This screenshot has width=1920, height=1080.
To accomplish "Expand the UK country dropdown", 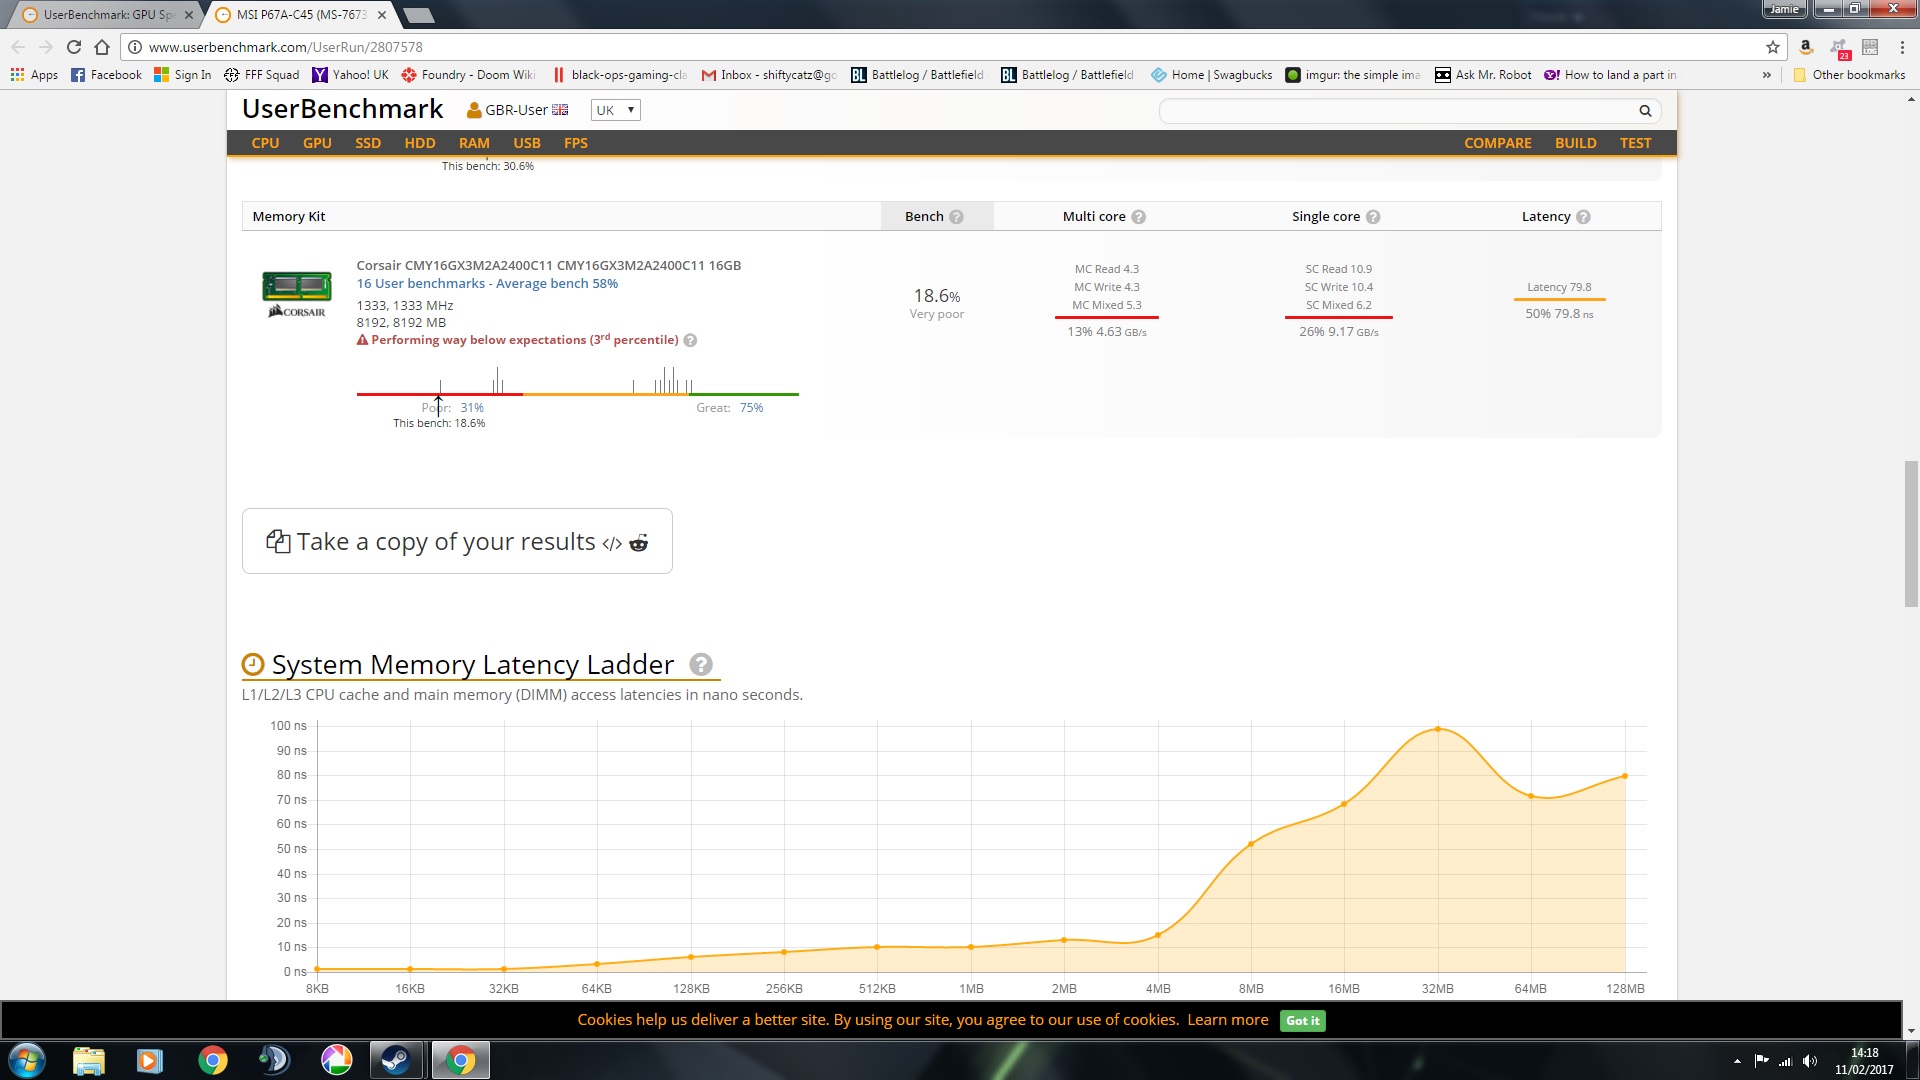I will 615,110.
